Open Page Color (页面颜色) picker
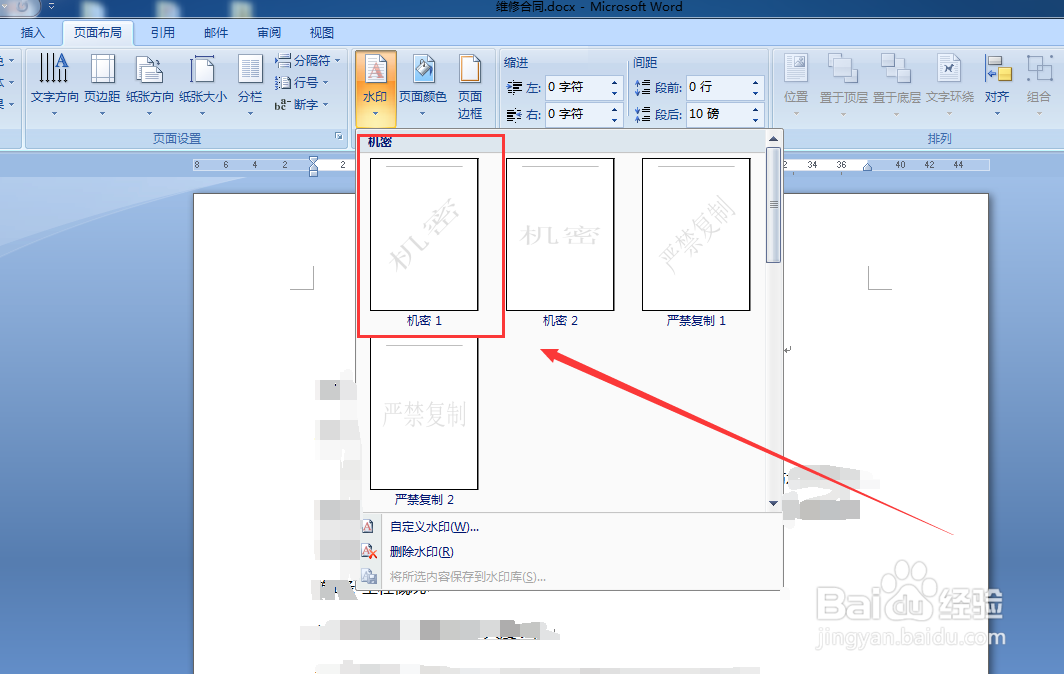The height and width of the screenshot is (674, 1064). pyautogui.click(x=423, y=86)
